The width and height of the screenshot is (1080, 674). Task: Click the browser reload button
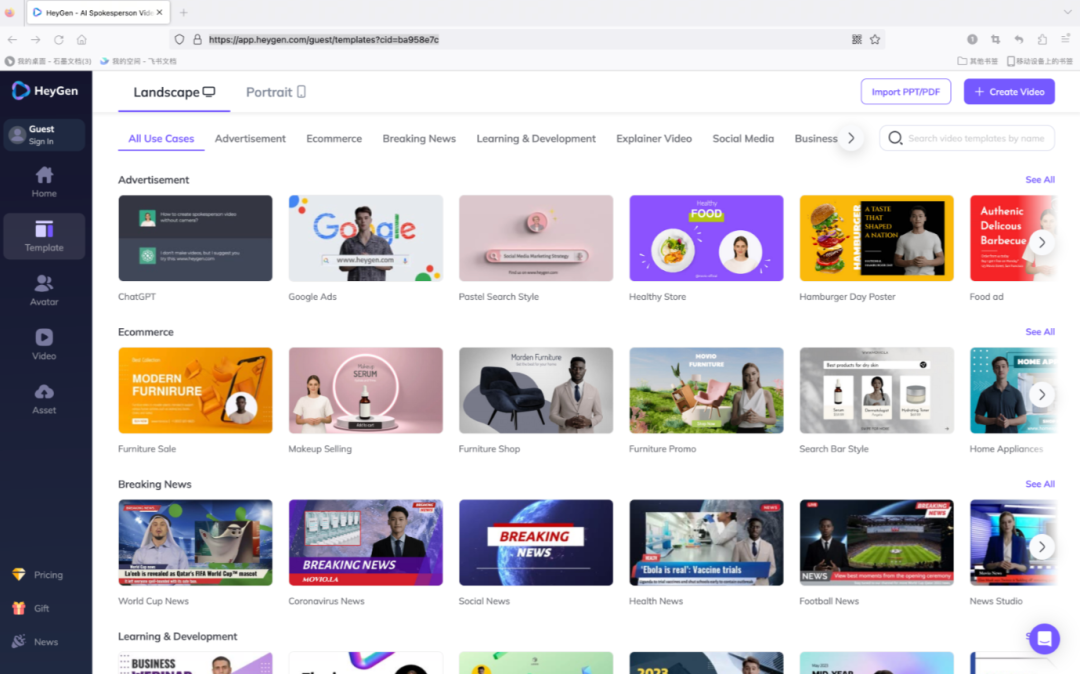click(59, 39)
